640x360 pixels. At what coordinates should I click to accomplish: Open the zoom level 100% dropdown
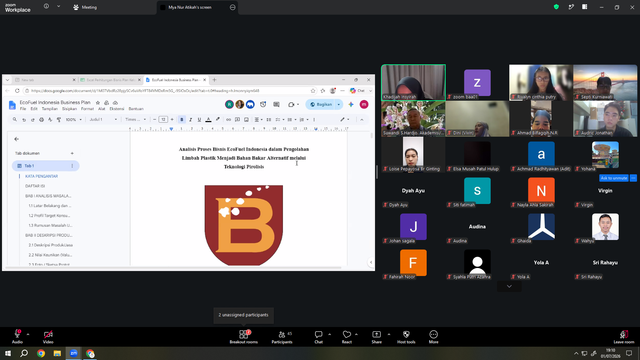click(73, 120)
